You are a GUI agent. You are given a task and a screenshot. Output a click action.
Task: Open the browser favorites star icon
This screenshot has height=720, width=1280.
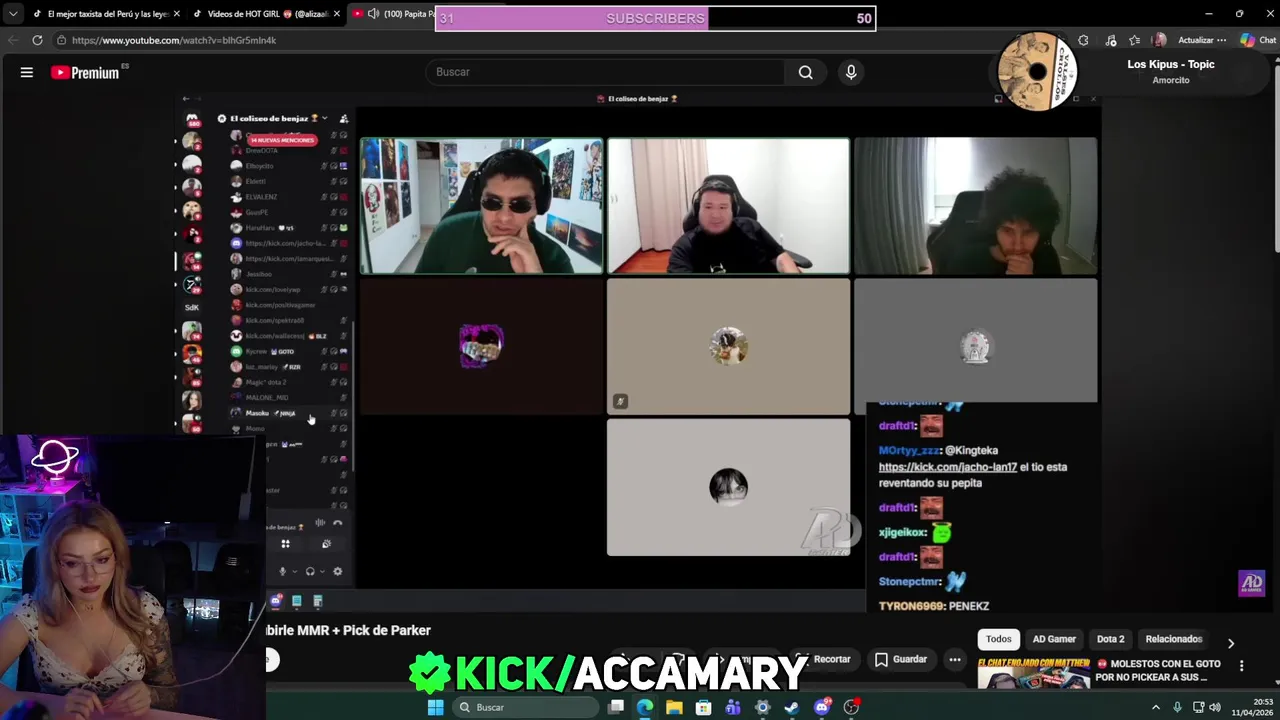[1135, 40]
